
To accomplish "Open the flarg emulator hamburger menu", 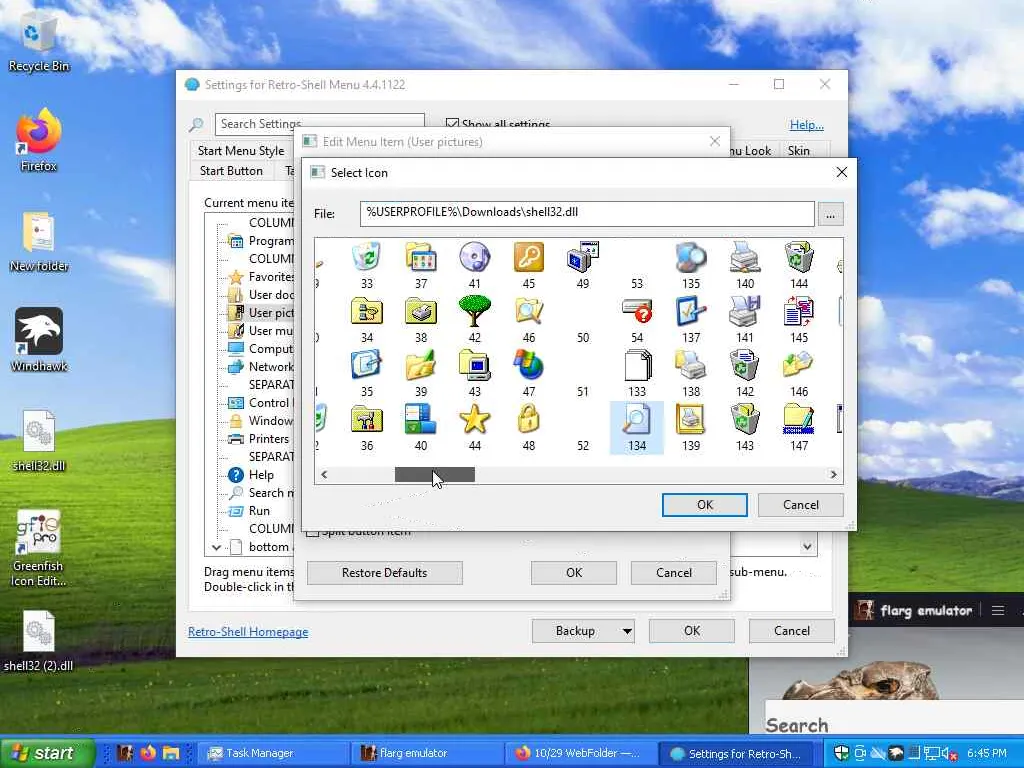I will pyautogui.click(x=997, y=611).
